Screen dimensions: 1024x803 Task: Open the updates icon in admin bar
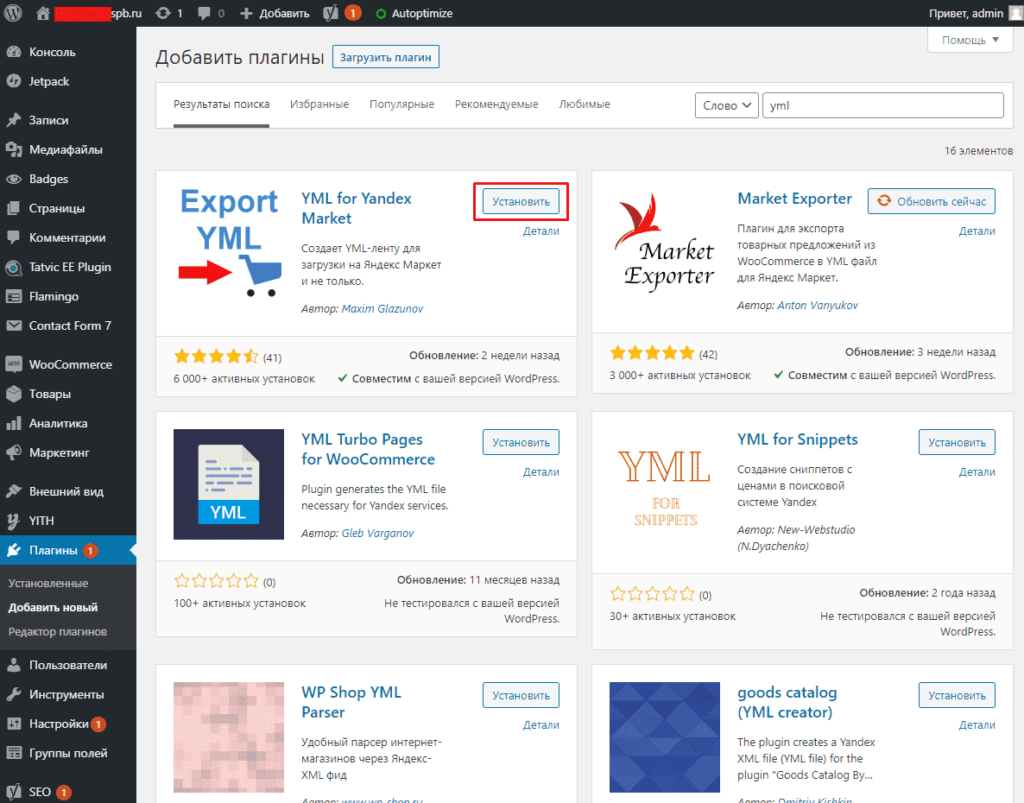[x=163, y=13]
